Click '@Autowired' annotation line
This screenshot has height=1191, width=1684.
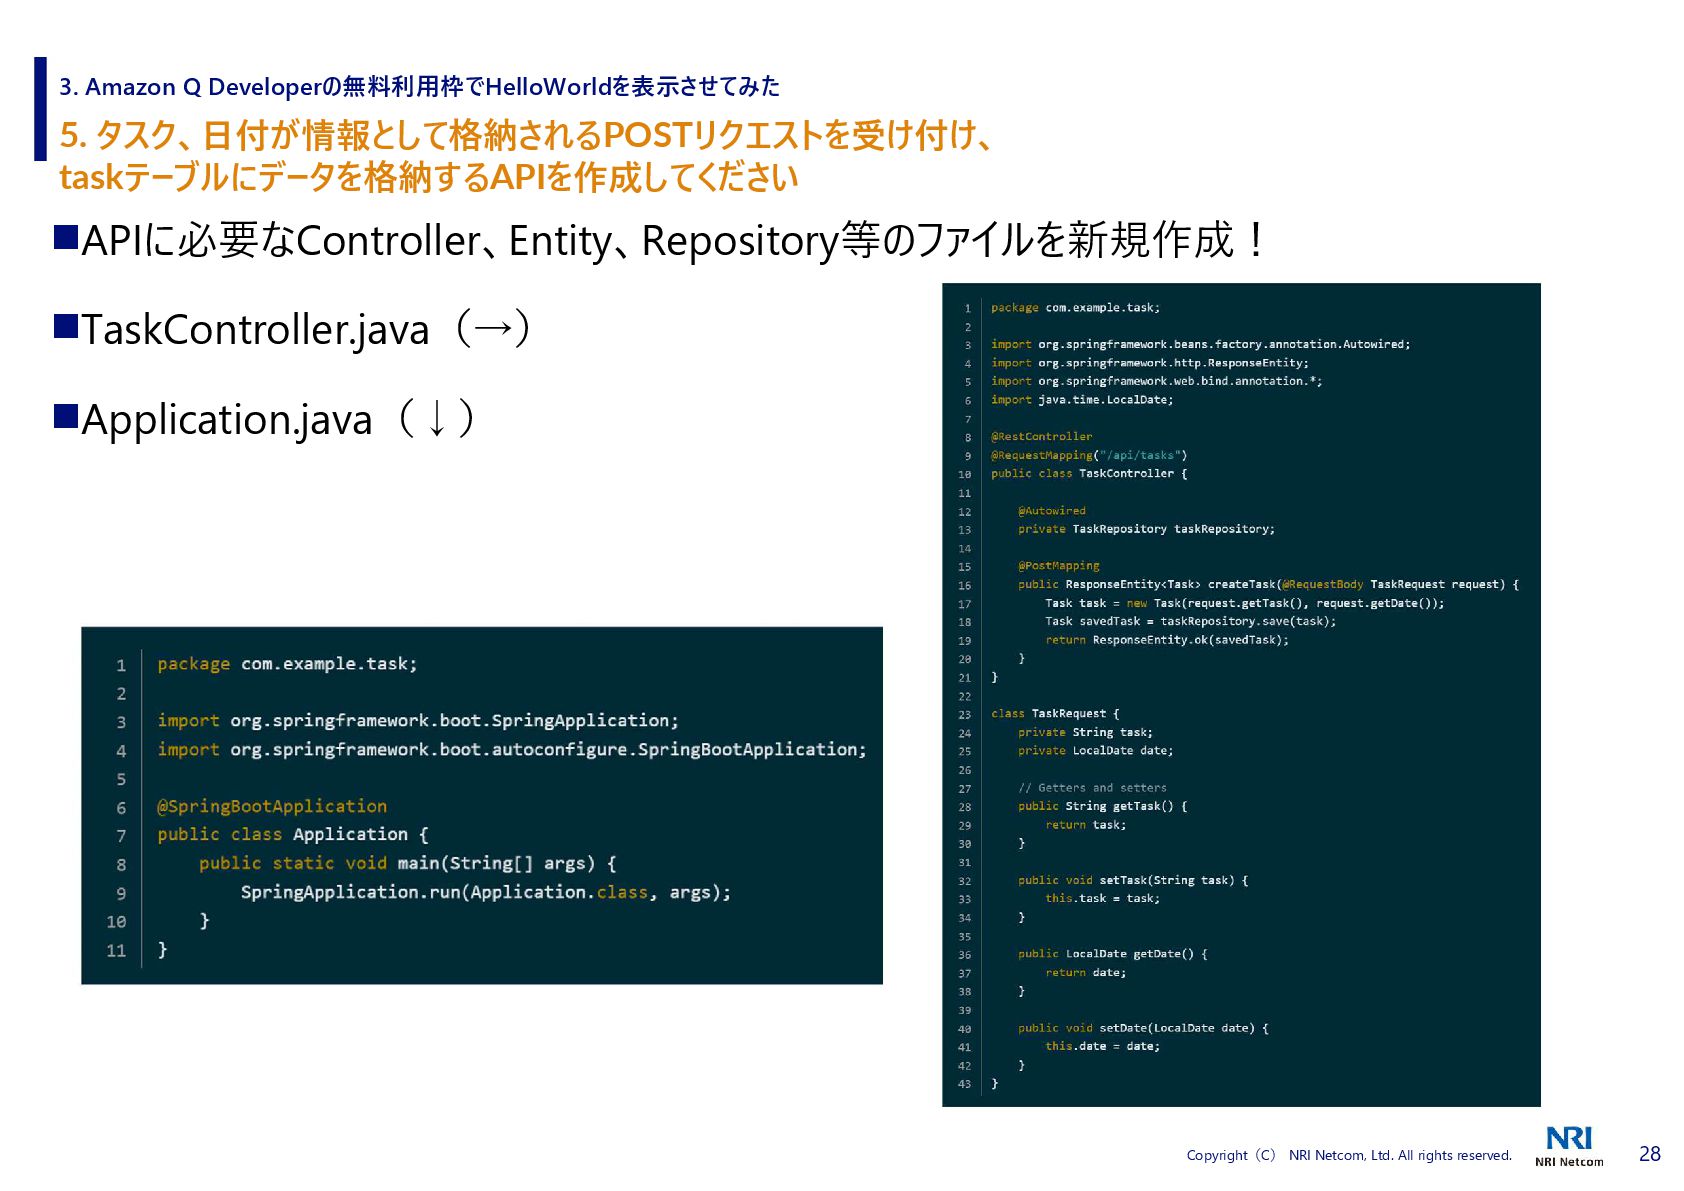pos(1052,511)
